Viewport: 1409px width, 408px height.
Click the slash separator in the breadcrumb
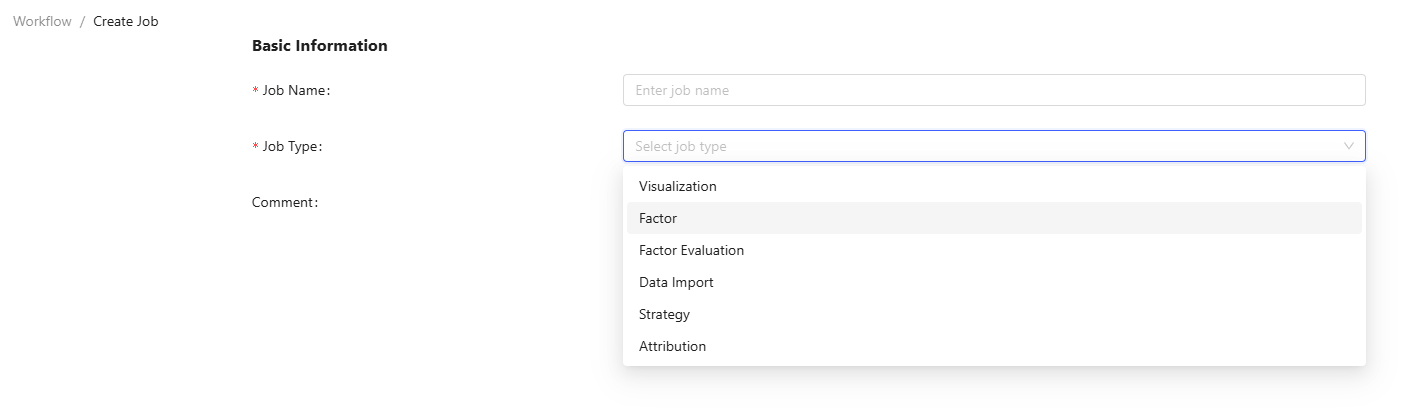[82, 21]
